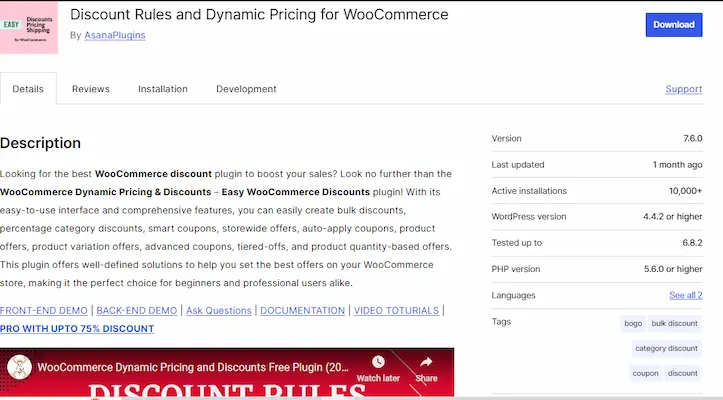The image size is (723, 400).
Task: Click the Watch later clock icon
Action: tap(377, 363)
